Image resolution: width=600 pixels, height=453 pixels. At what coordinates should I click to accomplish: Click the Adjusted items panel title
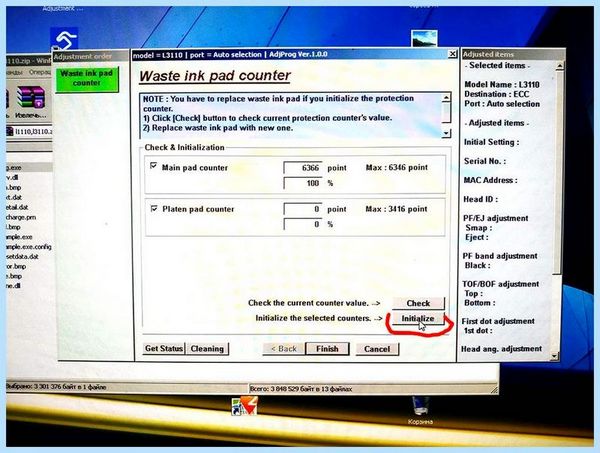[488, 54]
